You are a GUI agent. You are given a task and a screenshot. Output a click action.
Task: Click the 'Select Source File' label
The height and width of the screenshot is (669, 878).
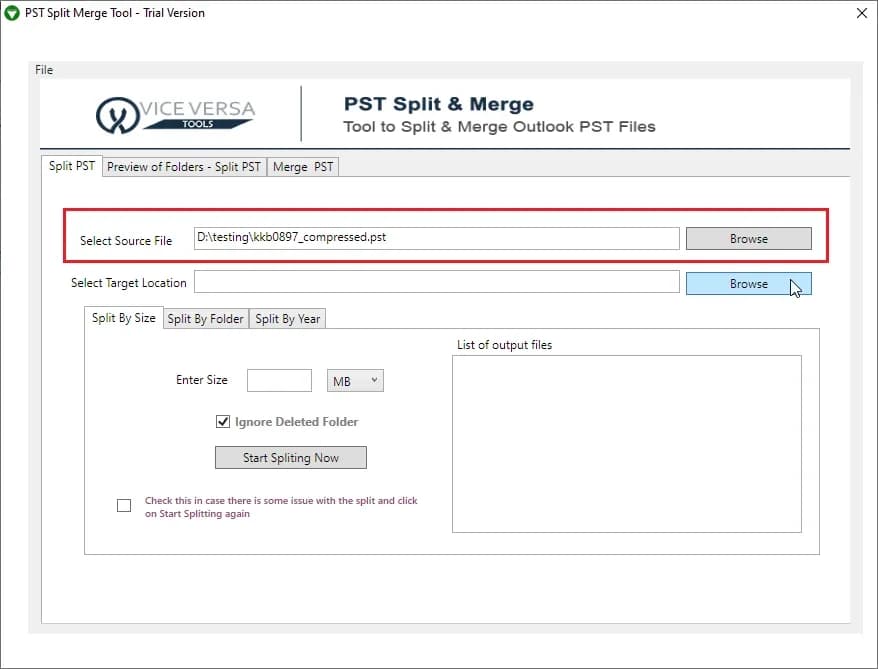tap(126, 241)
